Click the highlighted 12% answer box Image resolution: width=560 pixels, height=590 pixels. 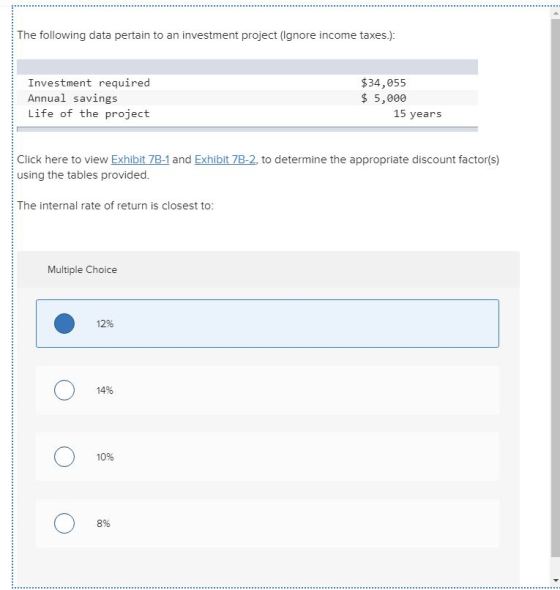click(x=268, y=324)
